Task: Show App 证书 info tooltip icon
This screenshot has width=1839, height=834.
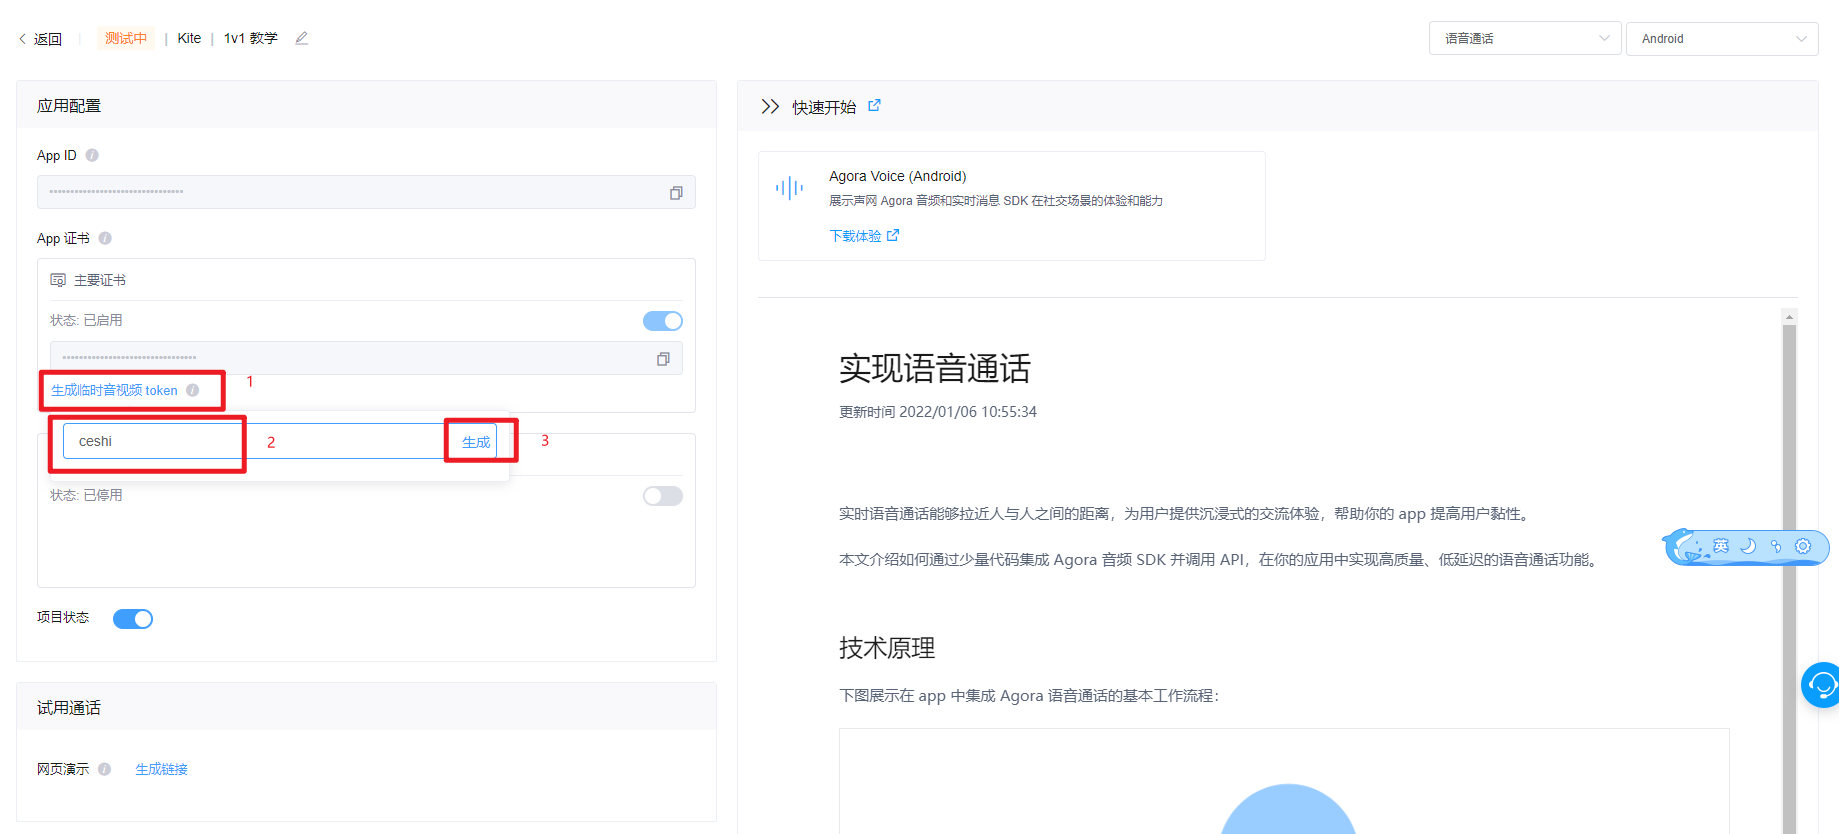Action: (105, 238)
